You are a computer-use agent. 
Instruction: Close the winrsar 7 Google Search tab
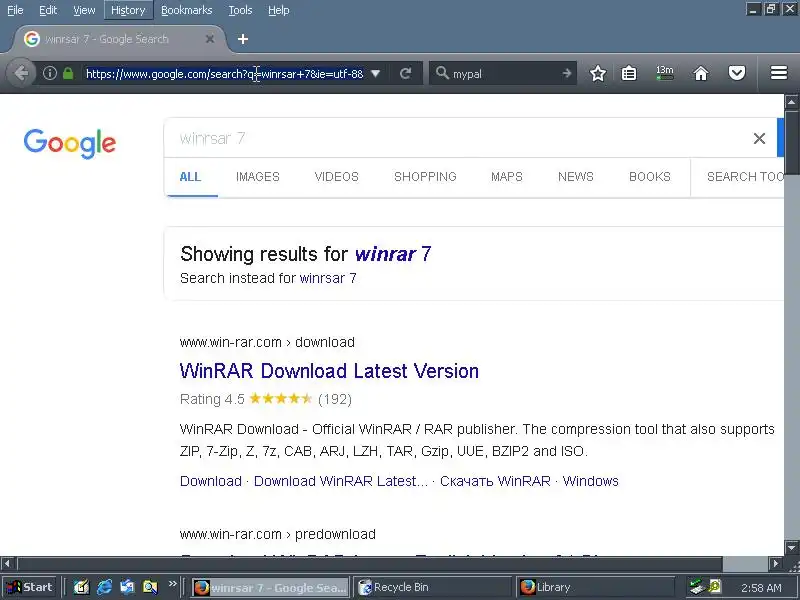[210, 39]
